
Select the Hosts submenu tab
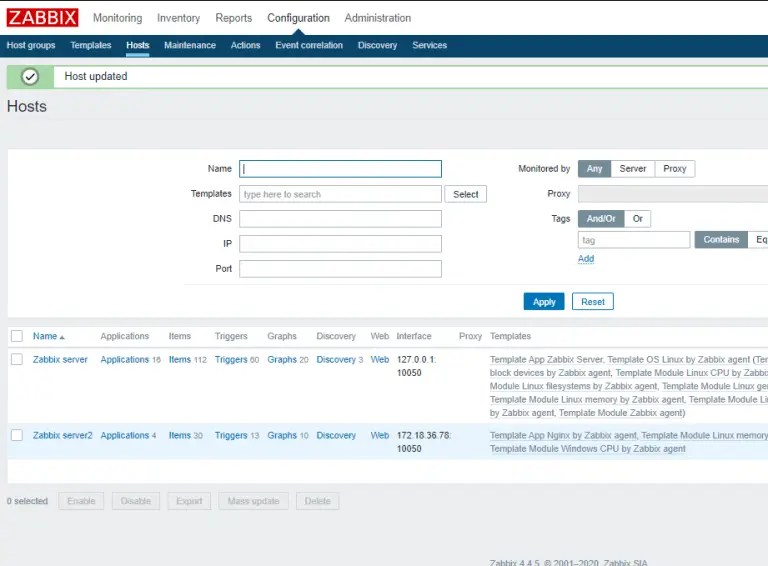138,45
